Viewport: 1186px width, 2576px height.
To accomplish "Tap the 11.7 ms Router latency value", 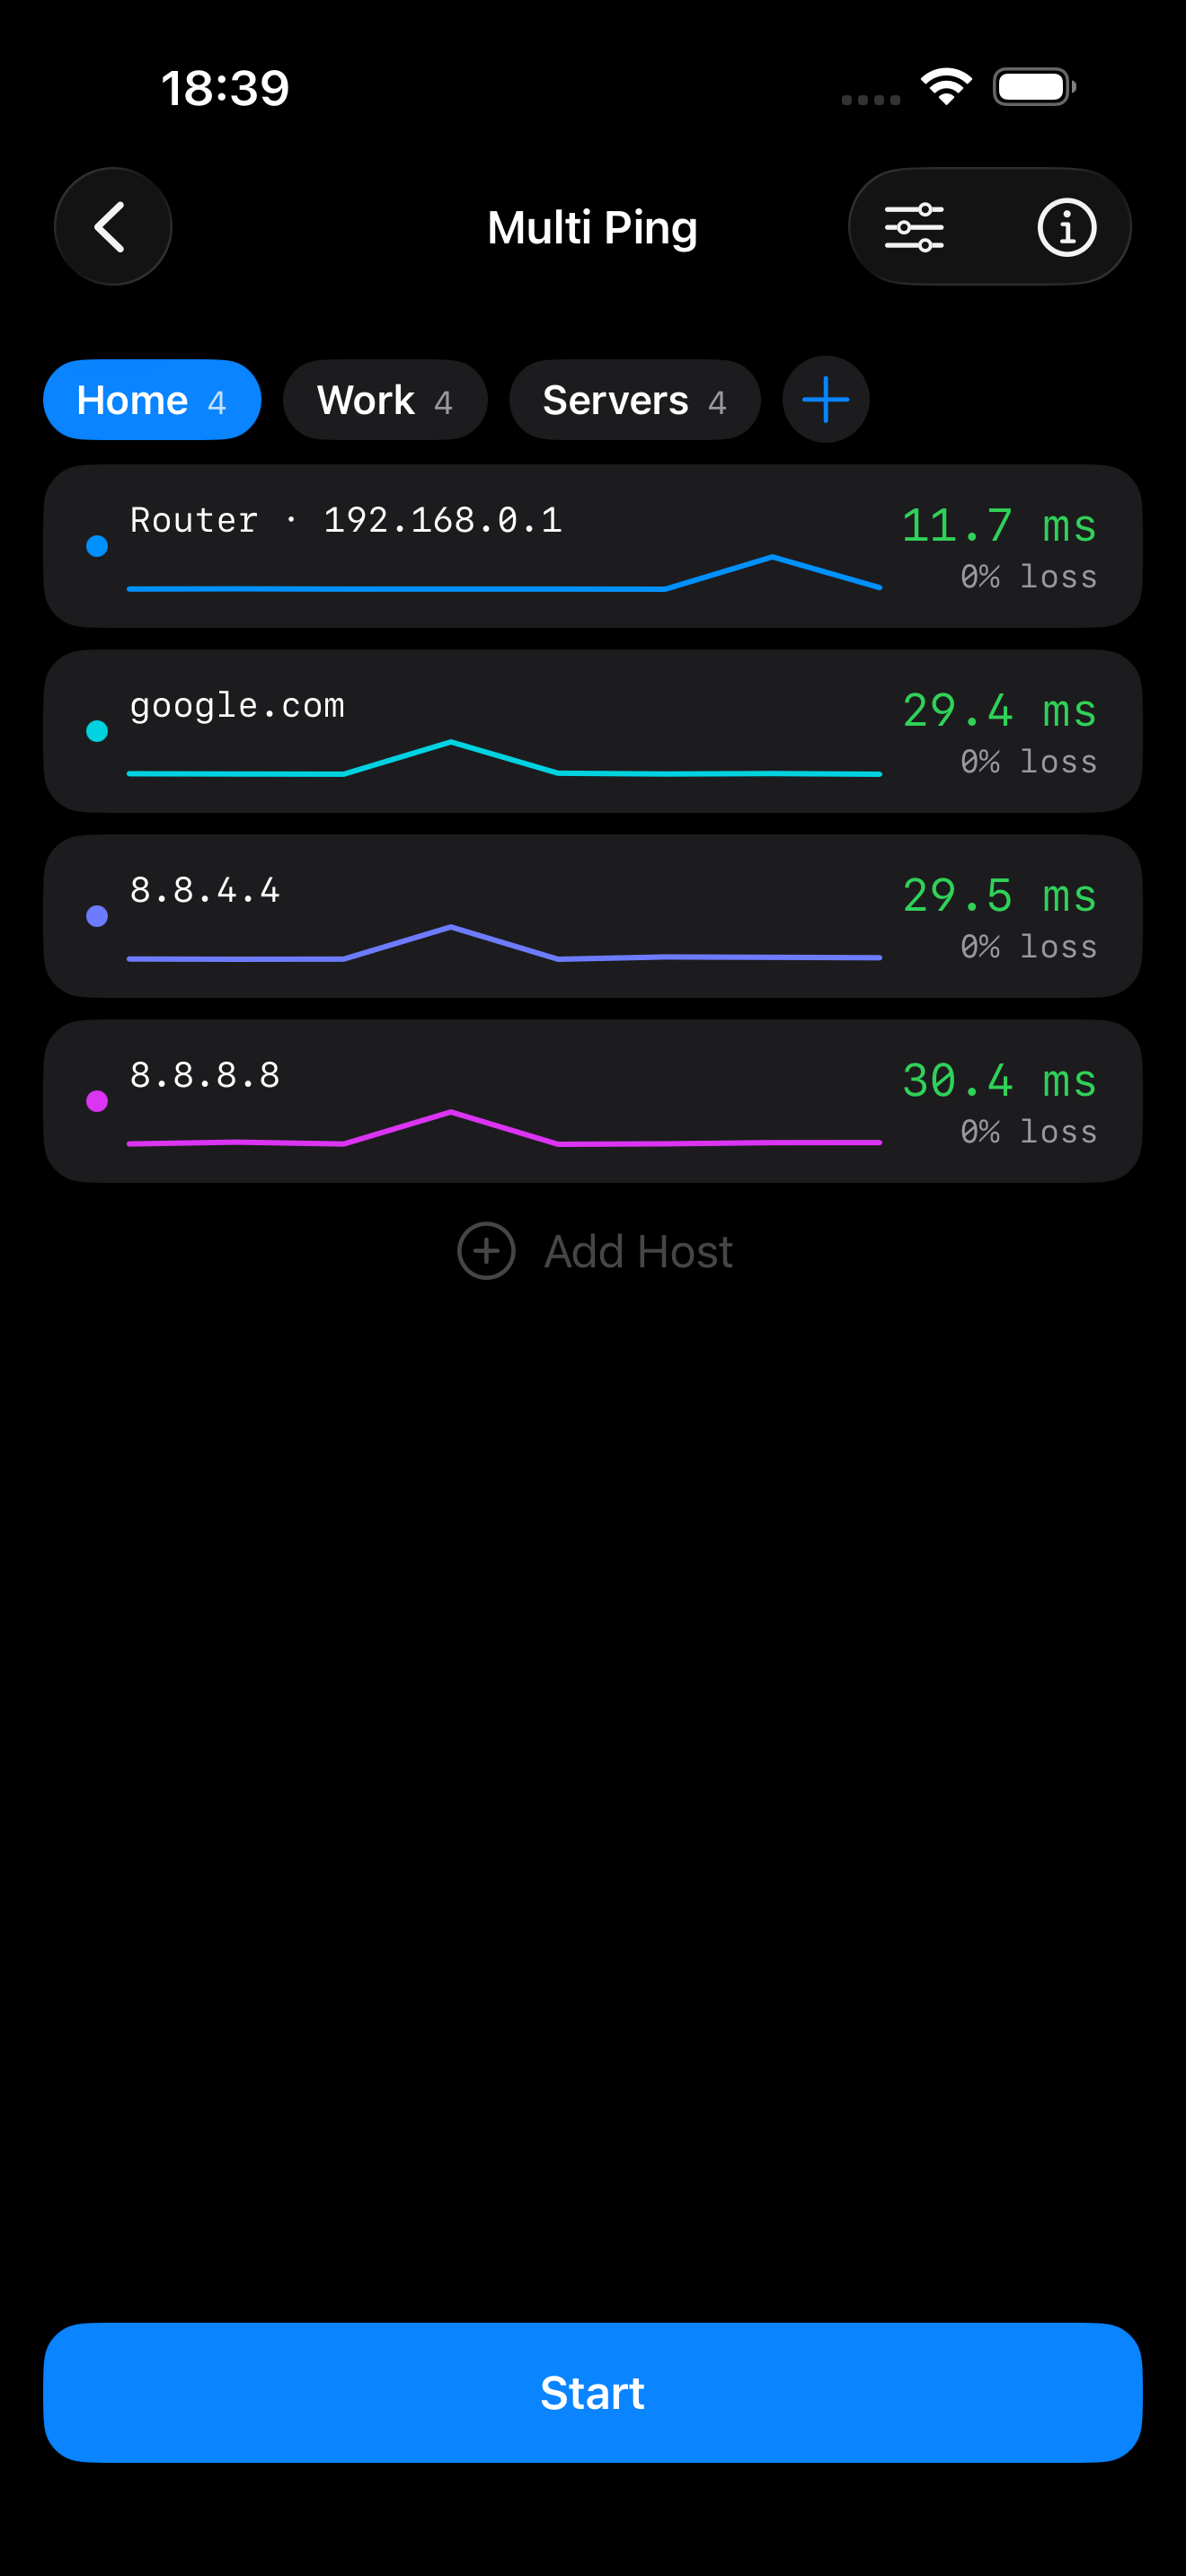I will tap(999, 525).
